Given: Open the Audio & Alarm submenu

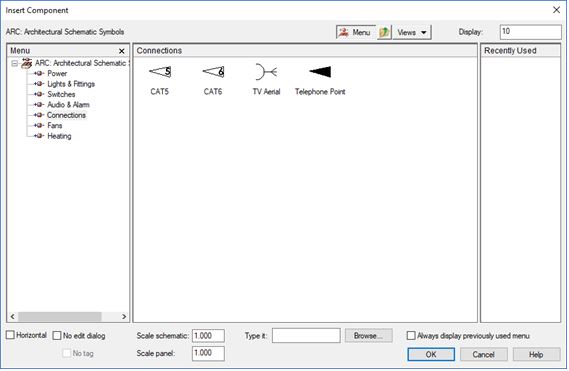Looking at the screenshot, I should (69, 105).
